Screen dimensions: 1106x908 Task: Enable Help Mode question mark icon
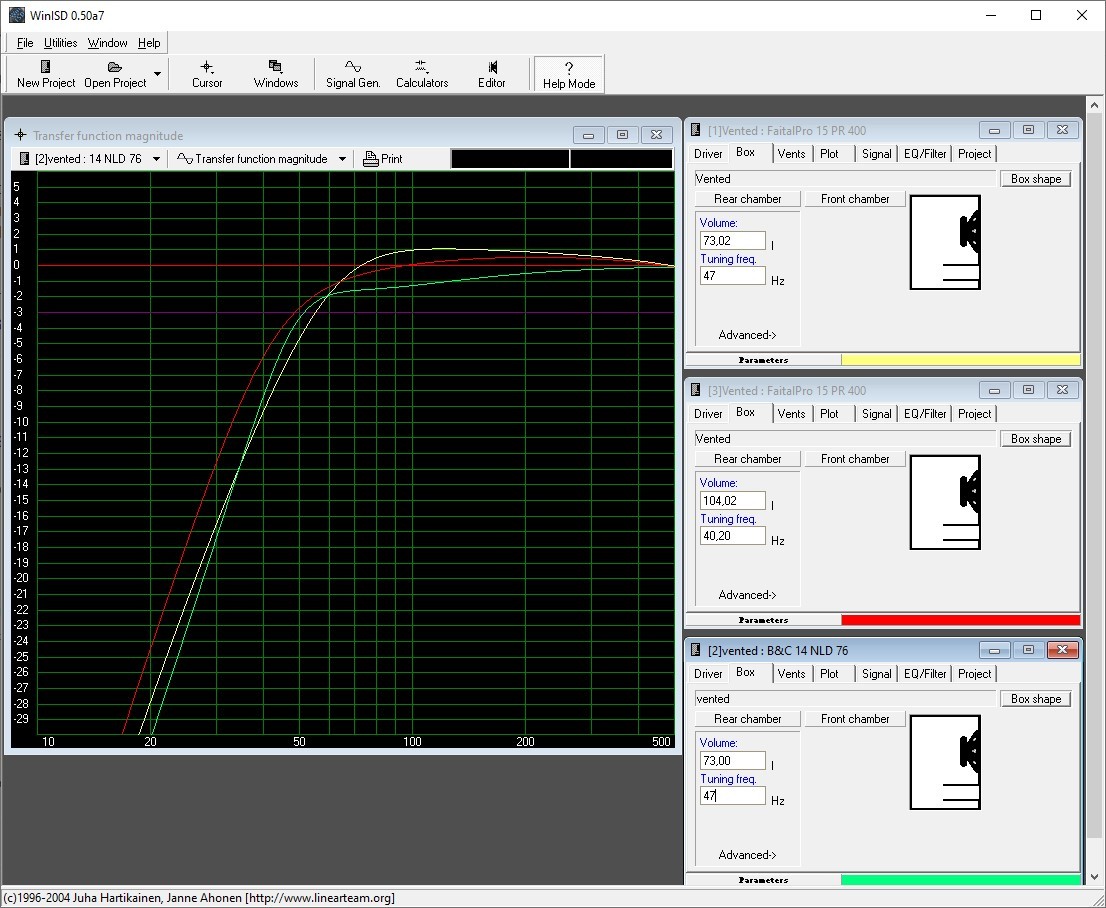click(x=568, y=67)
